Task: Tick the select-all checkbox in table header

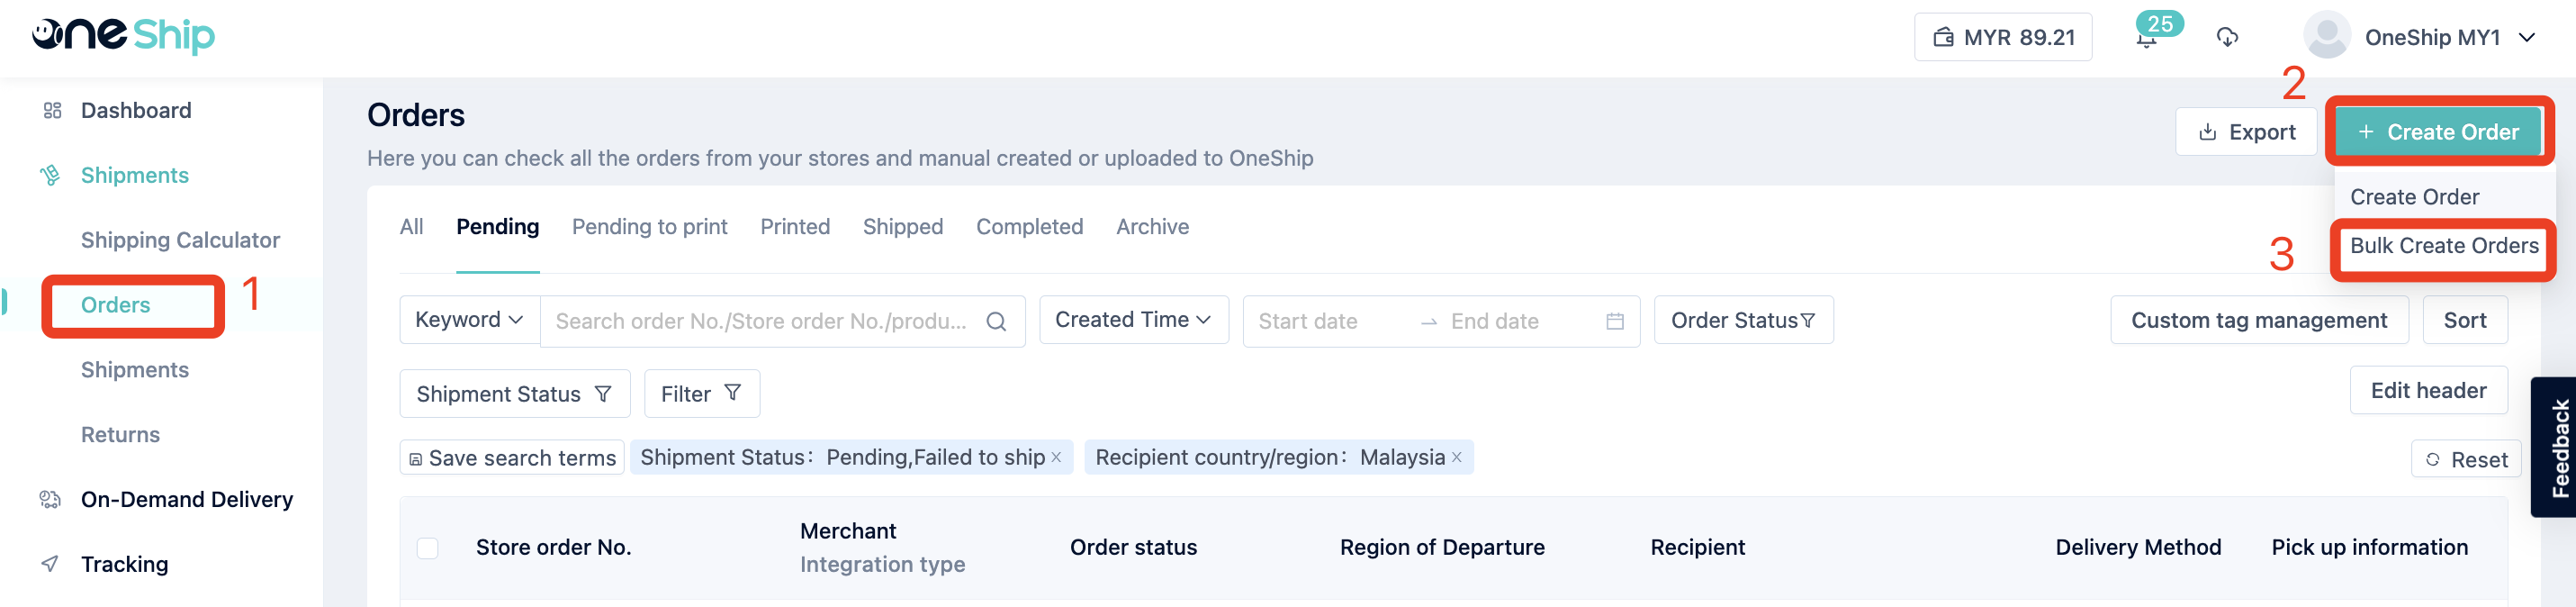Action: coord(427,548)
